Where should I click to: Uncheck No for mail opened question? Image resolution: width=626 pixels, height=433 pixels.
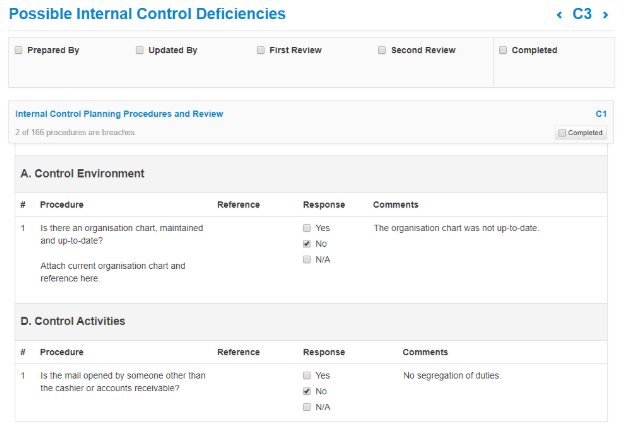click(x=308, y=392)
